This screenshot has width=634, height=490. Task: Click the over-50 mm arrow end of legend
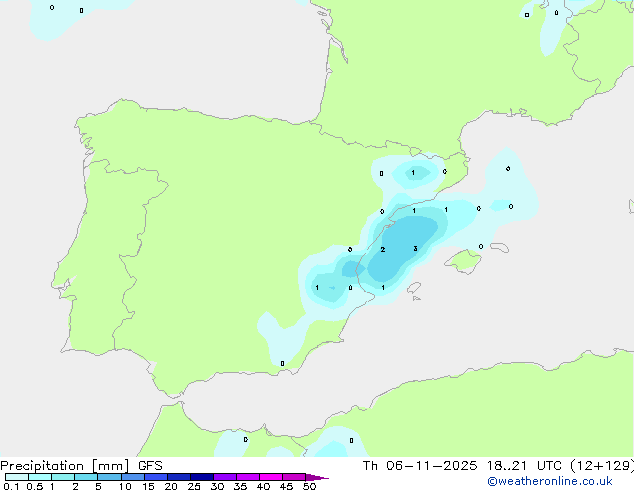pos(317,477)
